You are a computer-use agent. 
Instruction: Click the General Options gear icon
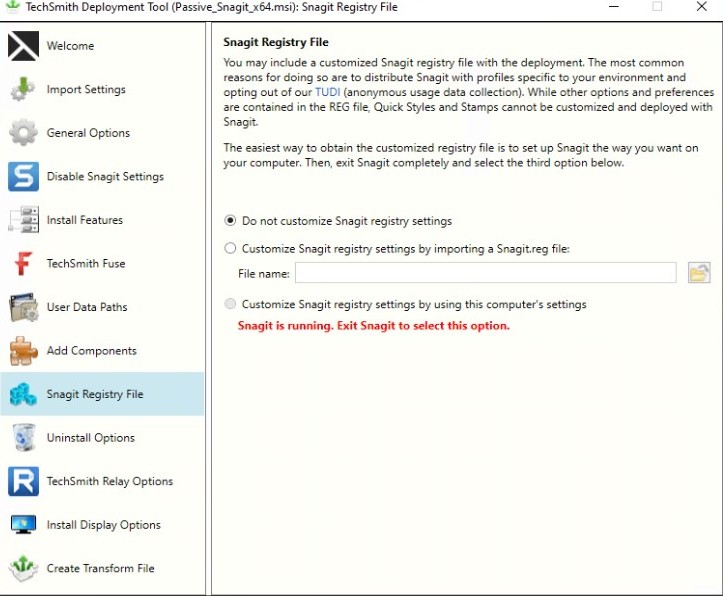click(x=23, y=133)
